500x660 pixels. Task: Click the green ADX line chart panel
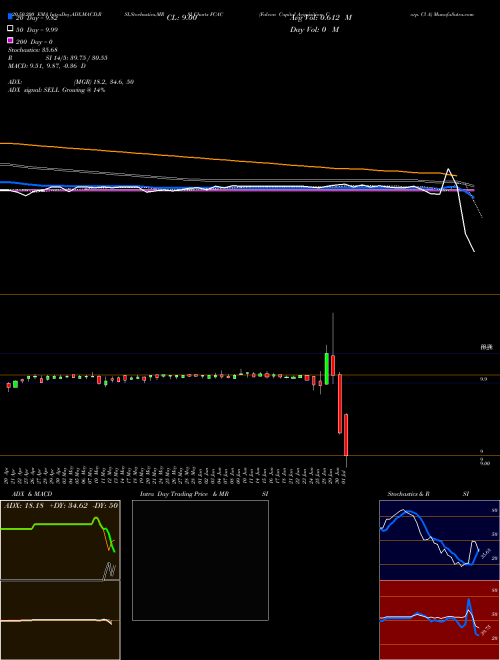click(60, 540)
